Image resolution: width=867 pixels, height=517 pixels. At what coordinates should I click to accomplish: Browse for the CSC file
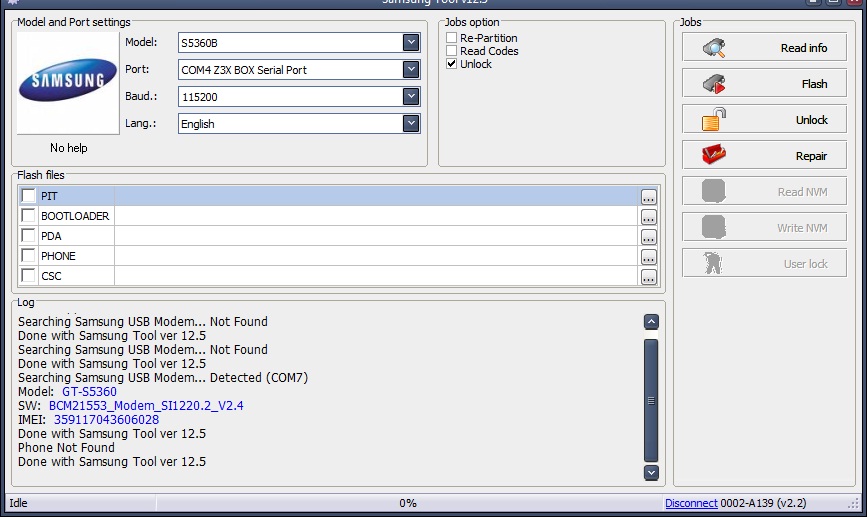pos(649,276)
